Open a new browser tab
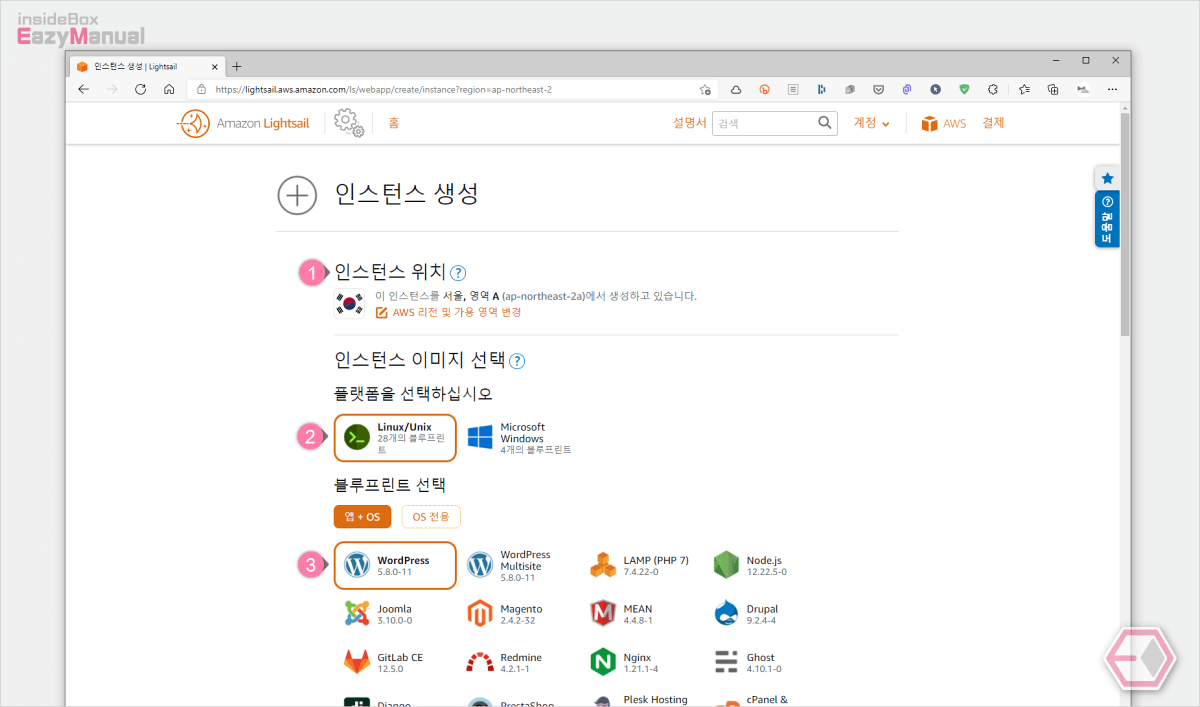Screen dimensions: 1200x707 pyautogui.click(x=237, y=66)
